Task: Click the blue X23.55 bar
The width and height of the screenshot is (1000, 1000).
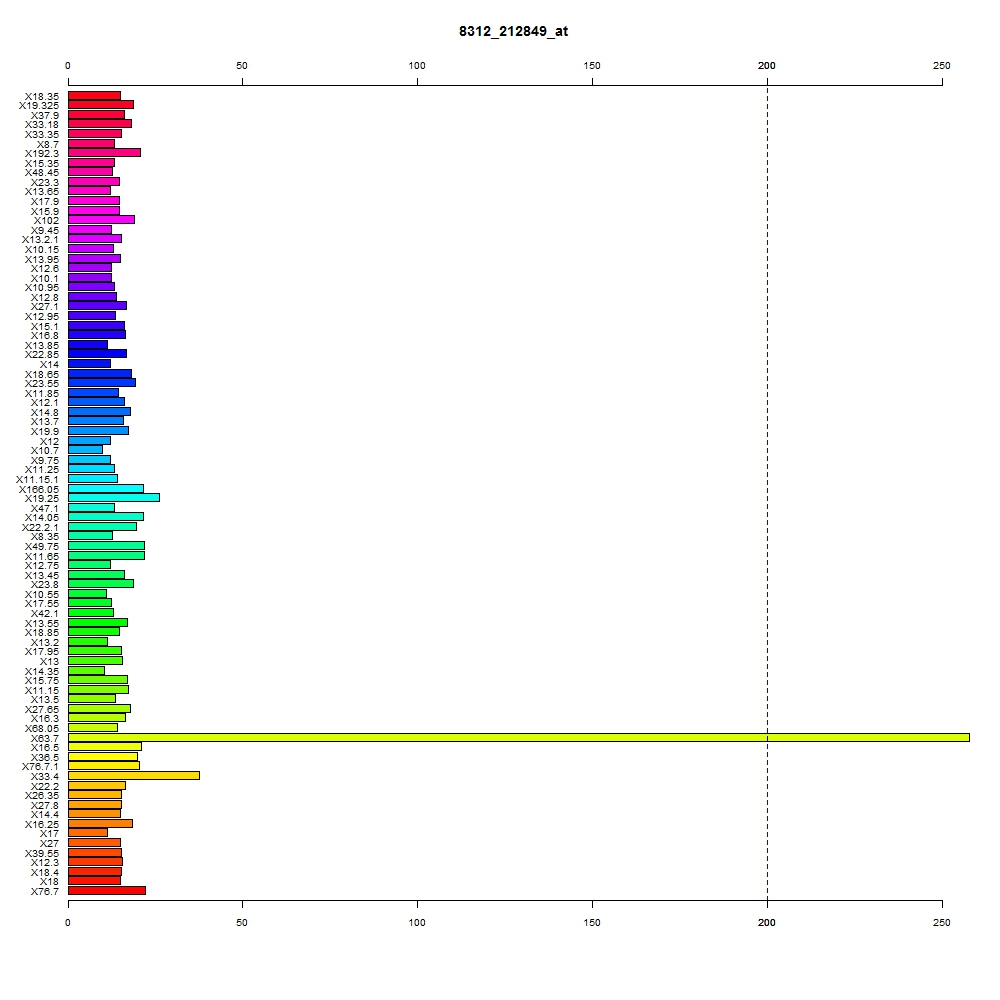Action: click(101, 383)
